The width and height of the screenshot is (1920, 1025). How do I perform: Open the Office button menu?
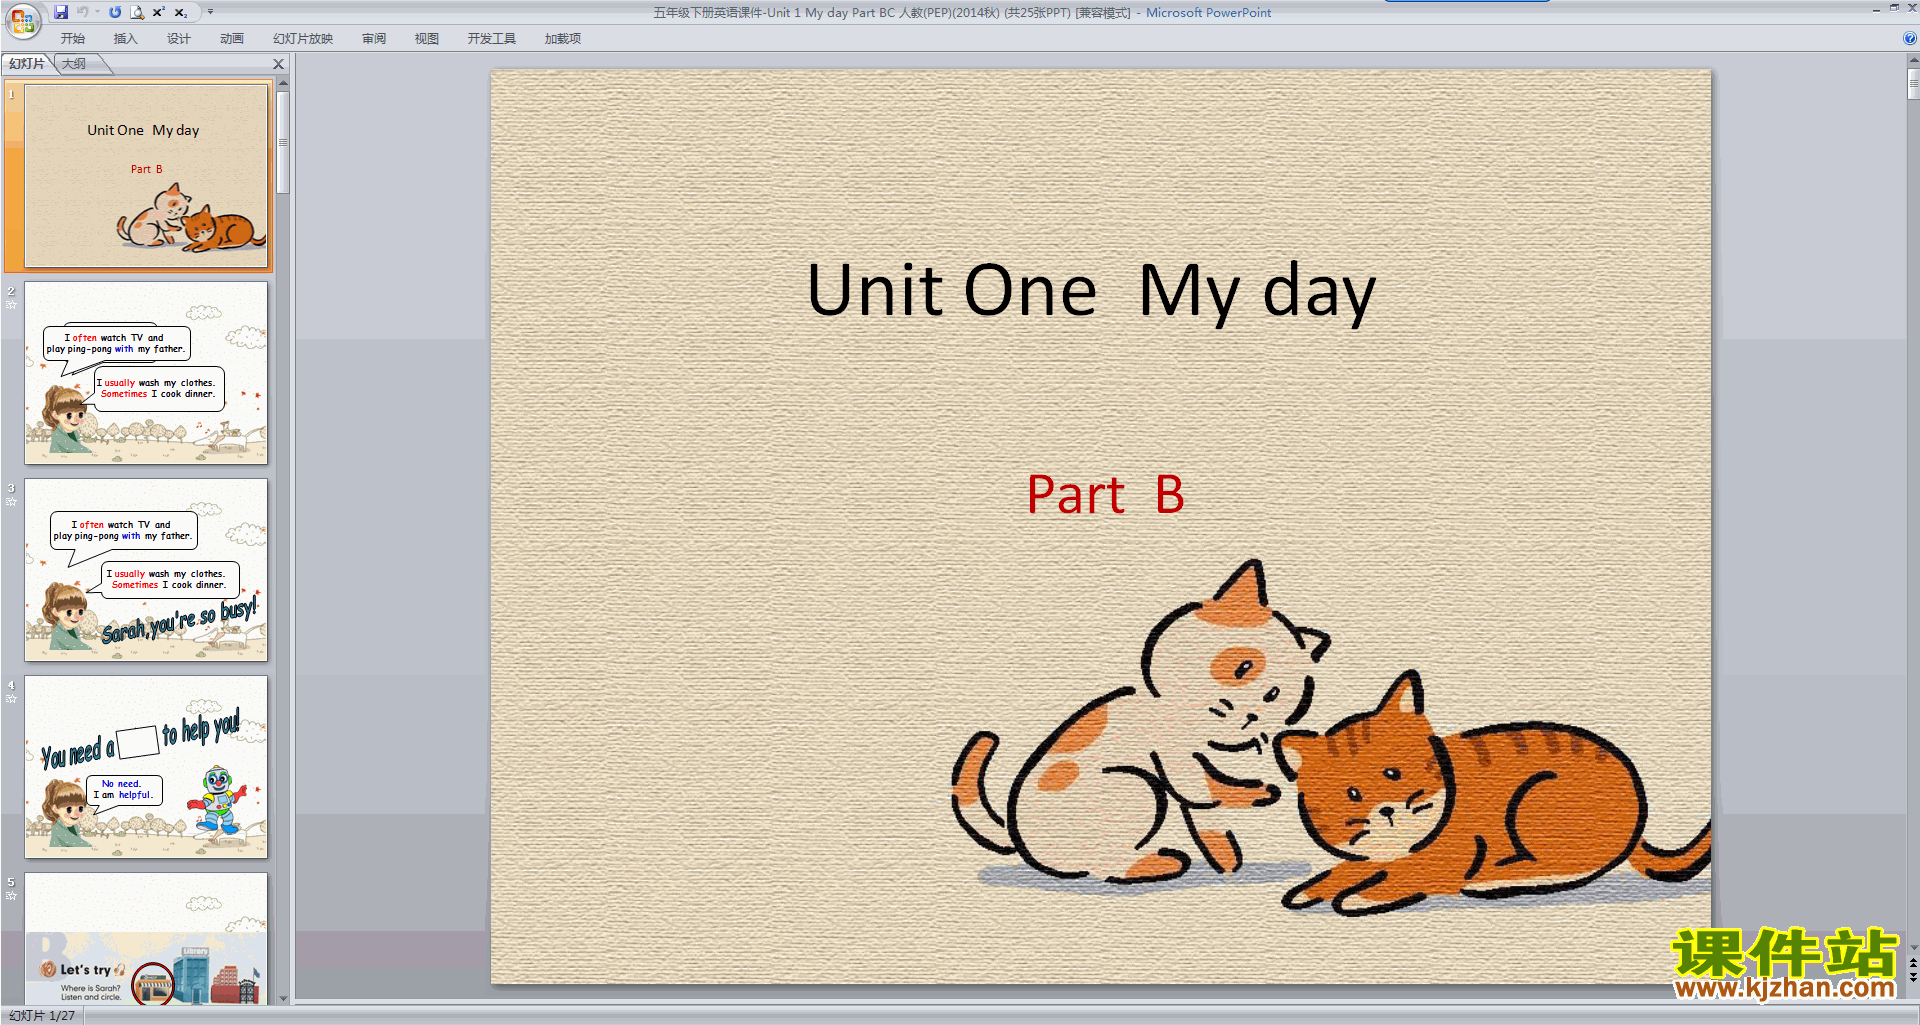coord(22,20)
